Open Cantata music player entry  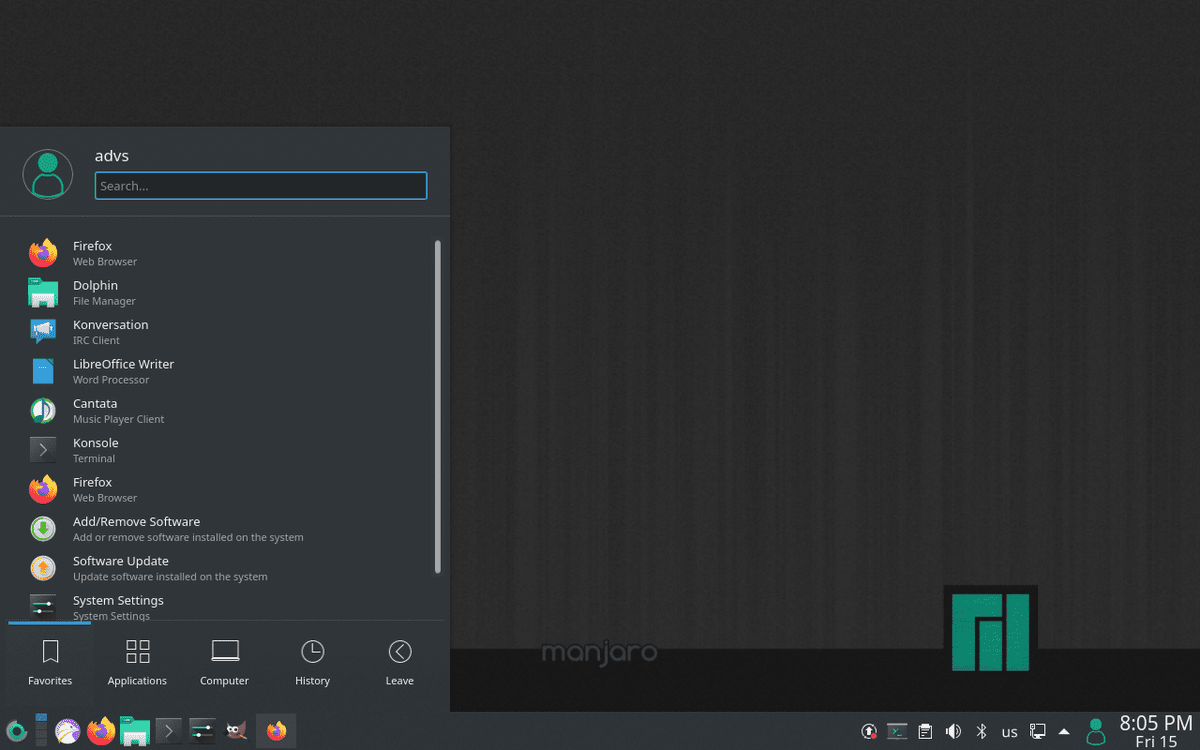[95, 410]
